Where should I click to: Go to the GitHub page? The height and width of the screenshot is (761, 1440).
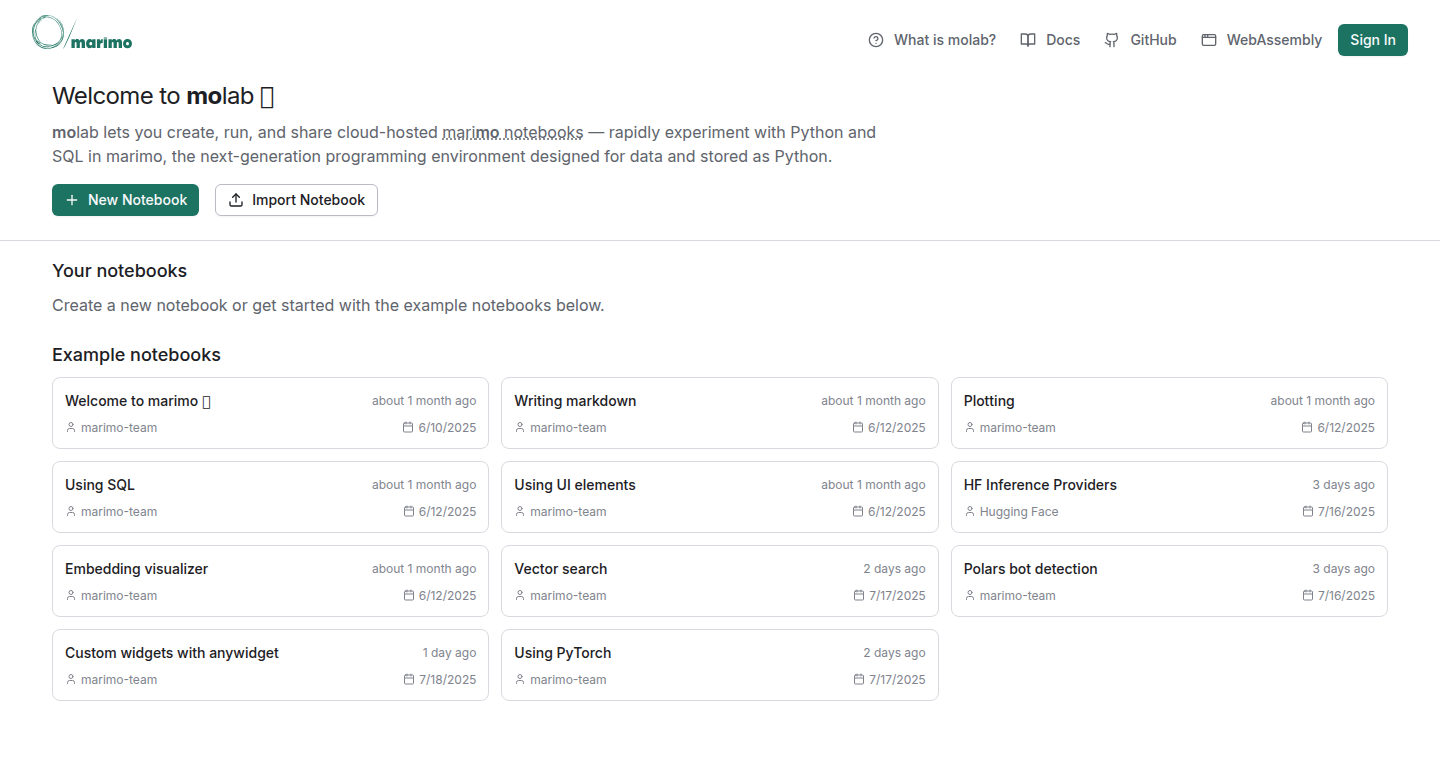1140,40
